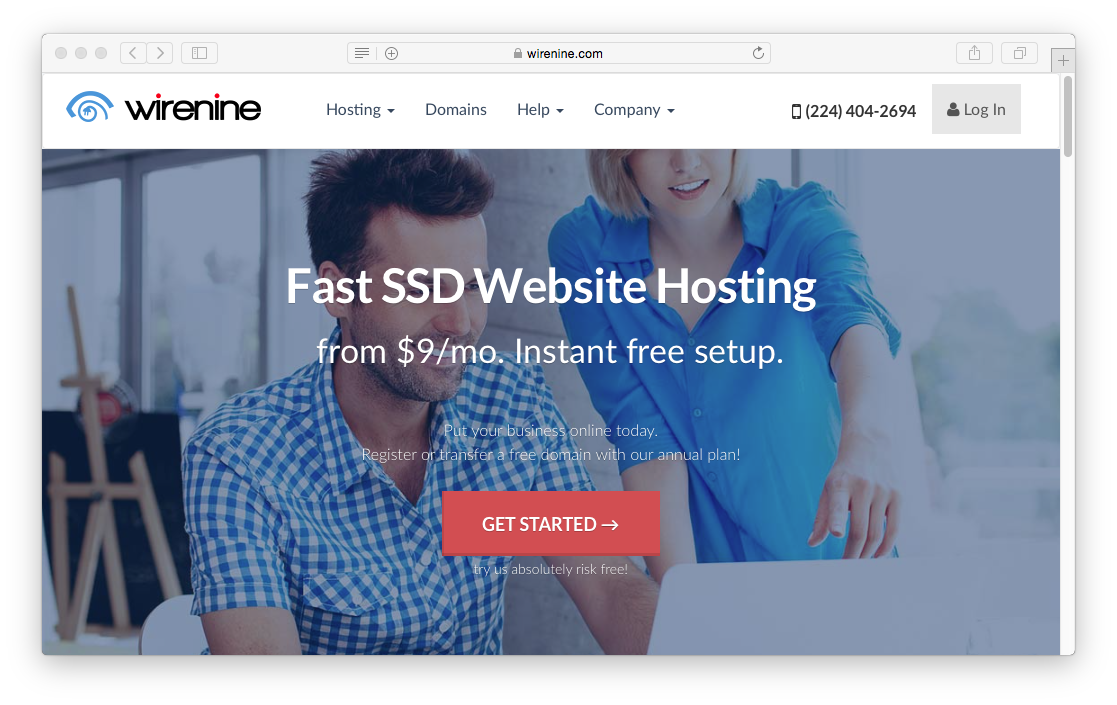Viewport: 1117px width, 705px height.
Task: Click the wirenine logo
Action: point(164,108)
